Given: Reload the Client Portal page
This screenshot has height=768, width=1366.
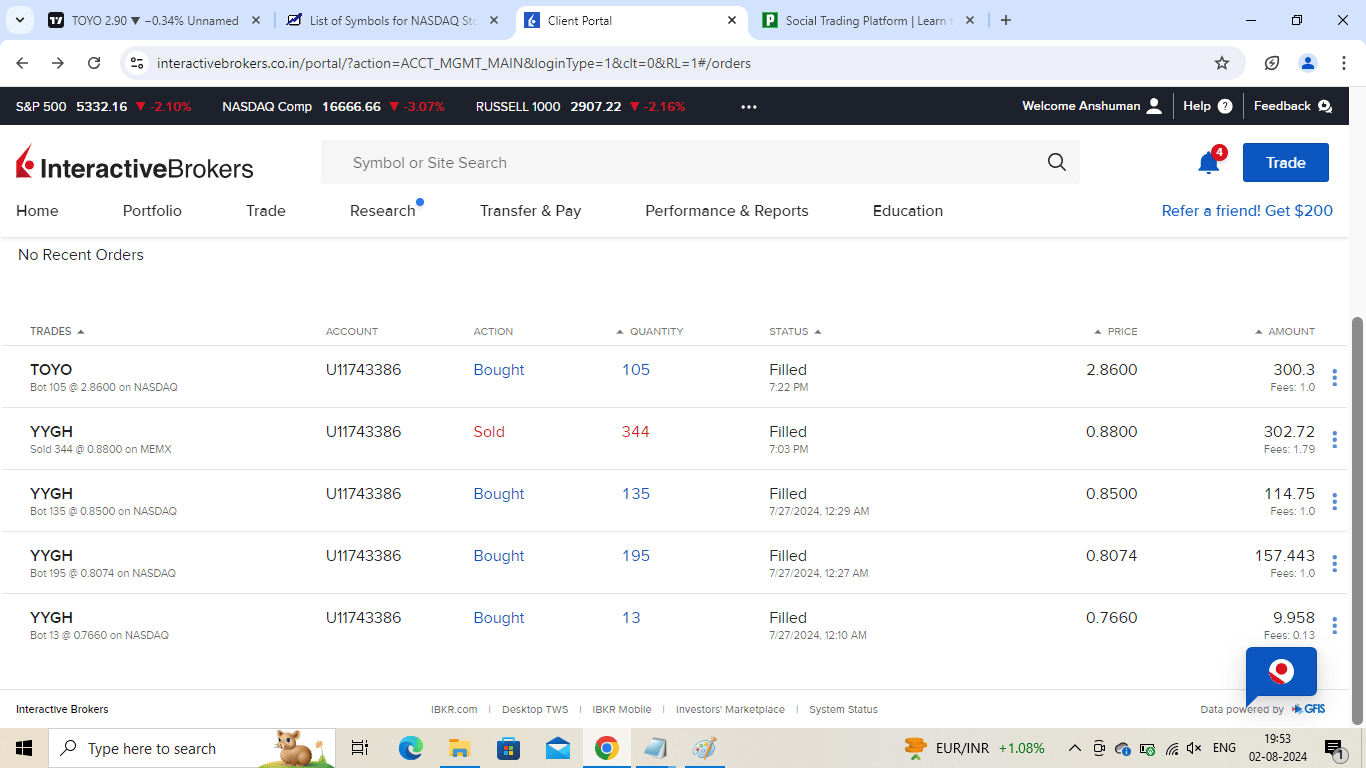Looking at the screenshot, I should click(x=94, y=63).
